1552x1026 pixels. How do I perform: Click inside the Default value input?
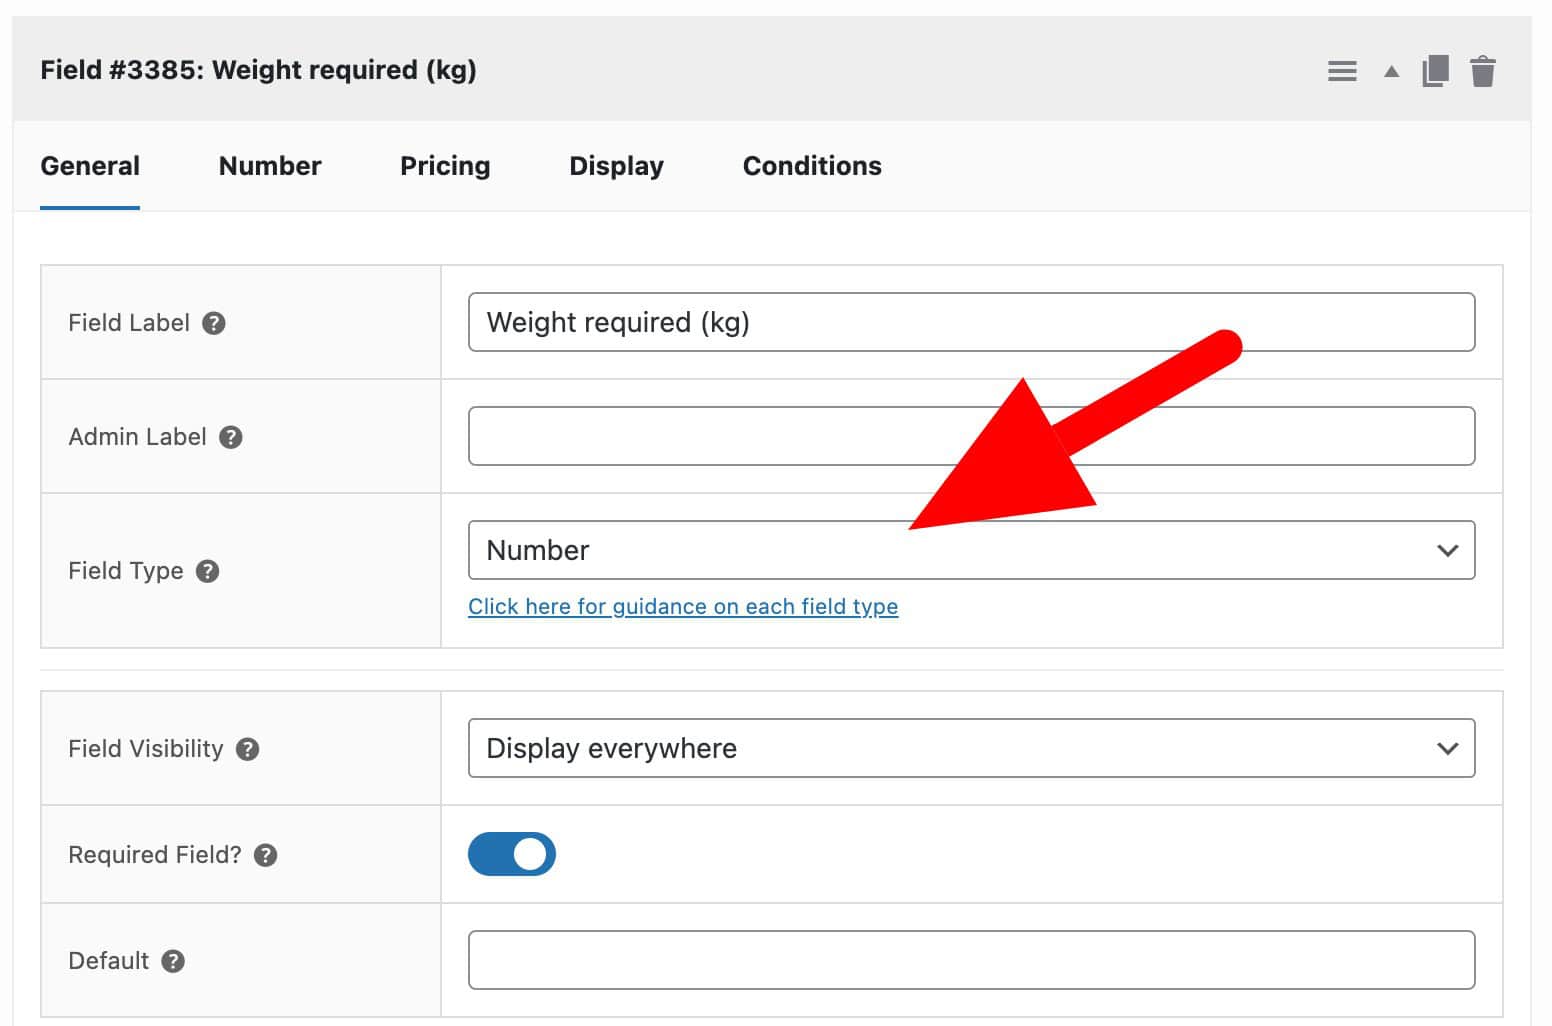click(970, 959)
